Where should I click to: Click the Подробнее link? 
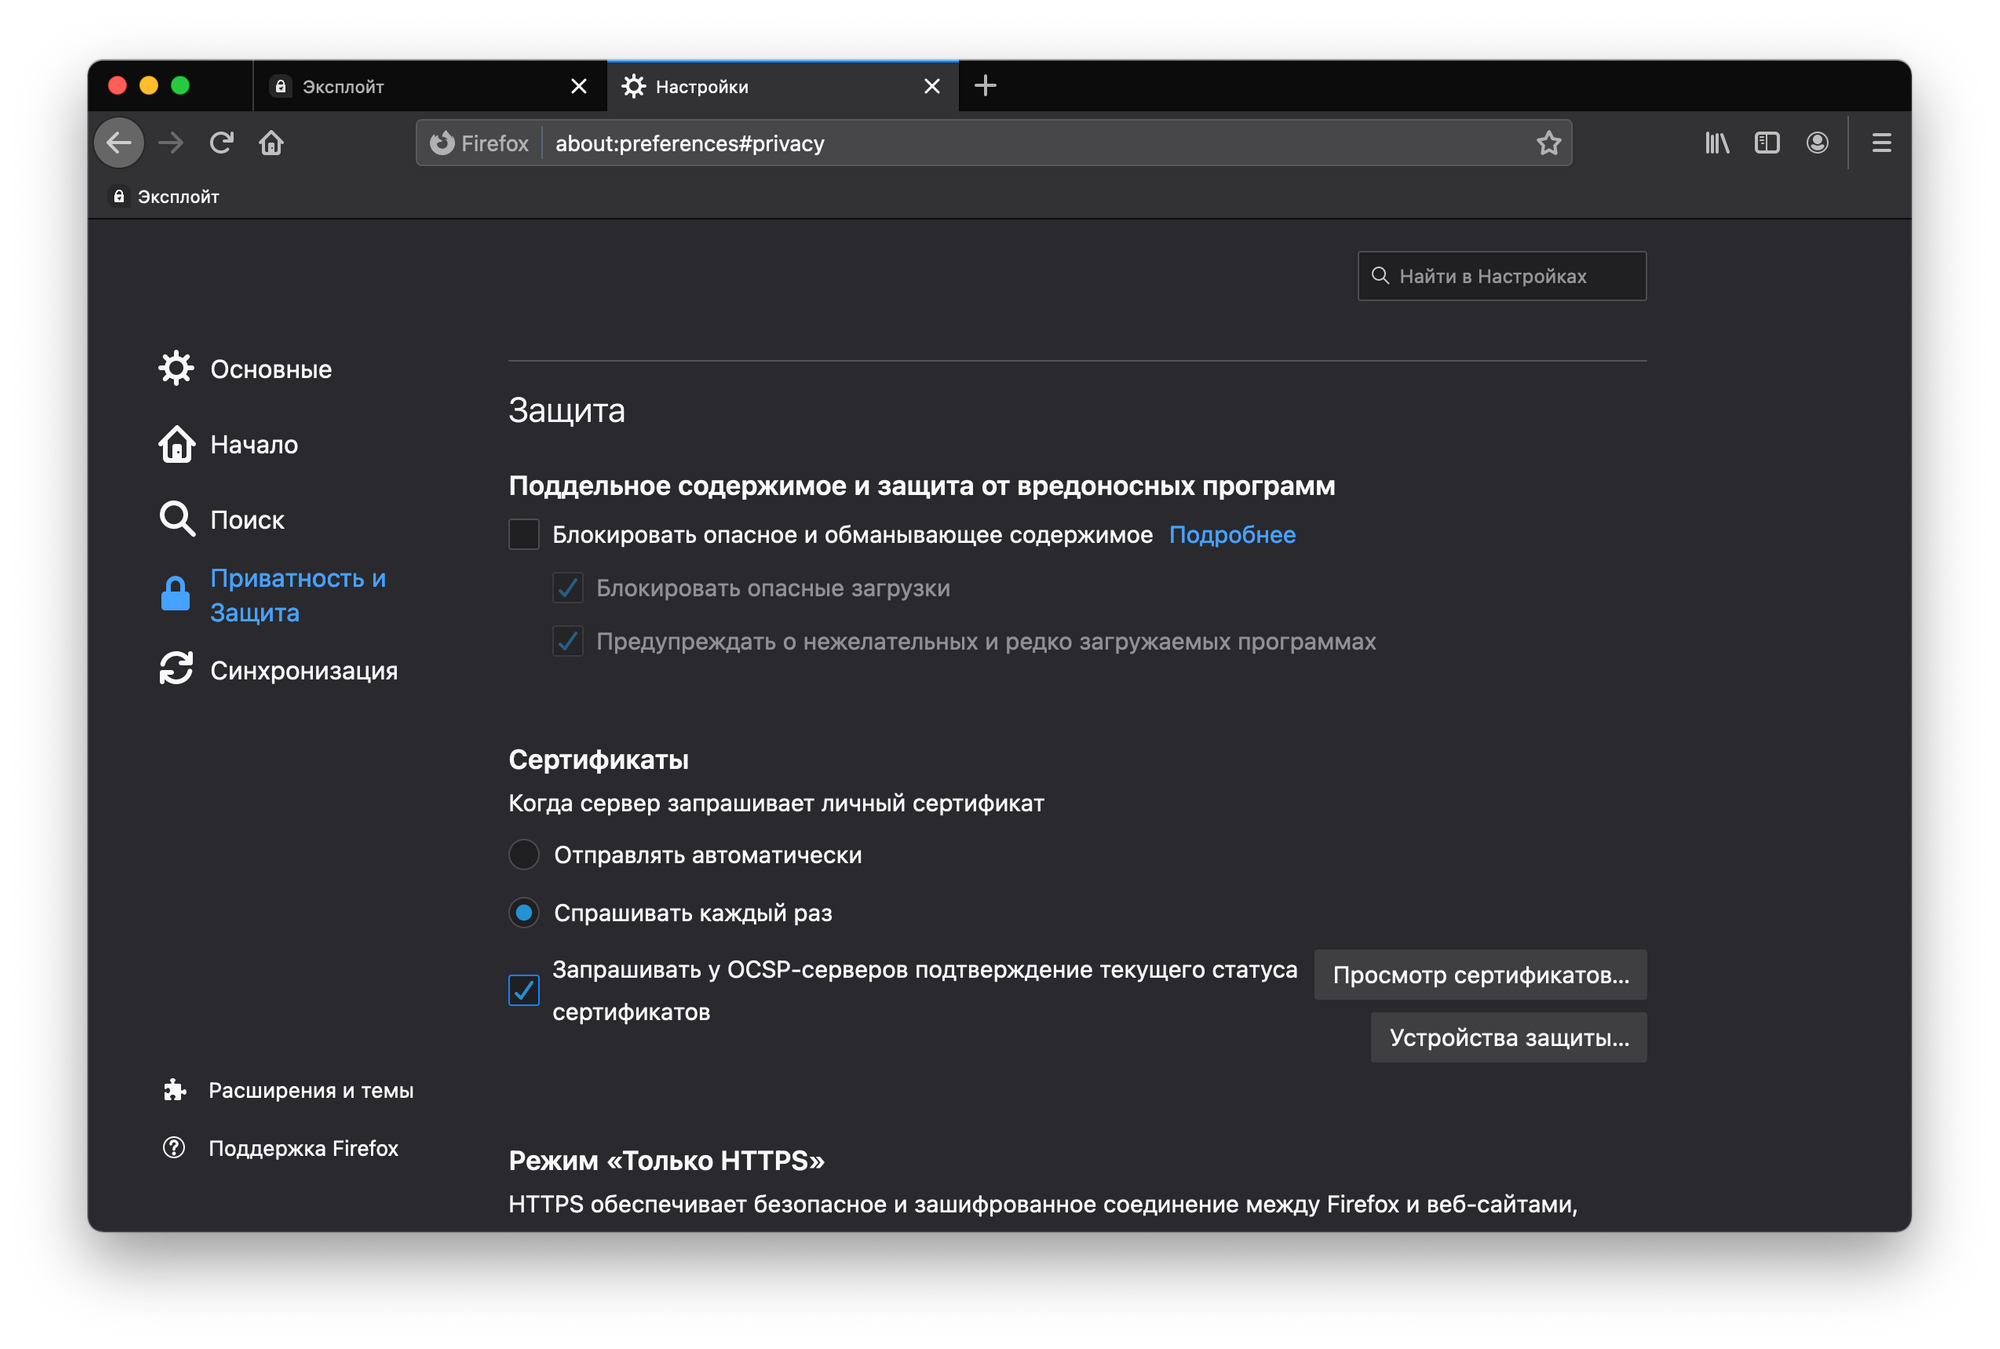click(1232, 535)
